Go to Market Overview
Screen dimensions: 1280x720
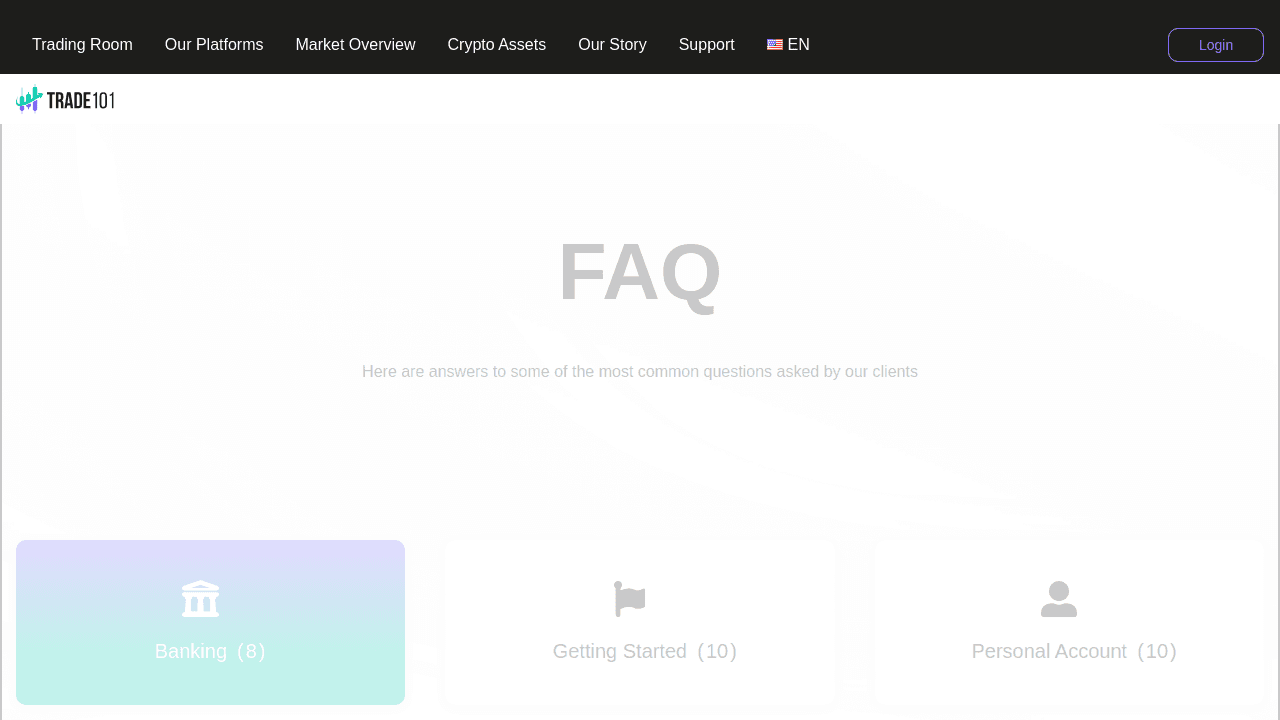pos(355,45)
